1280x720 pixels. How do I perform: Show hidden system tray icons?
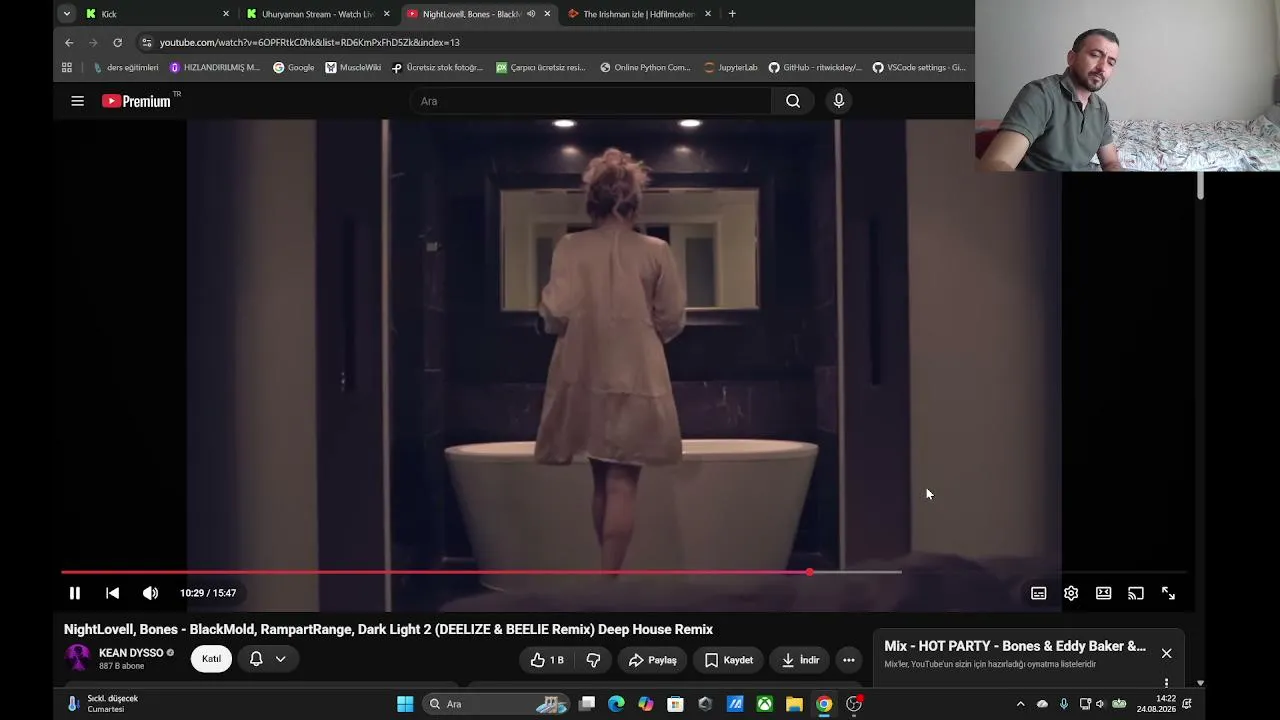pos(1020,704)
